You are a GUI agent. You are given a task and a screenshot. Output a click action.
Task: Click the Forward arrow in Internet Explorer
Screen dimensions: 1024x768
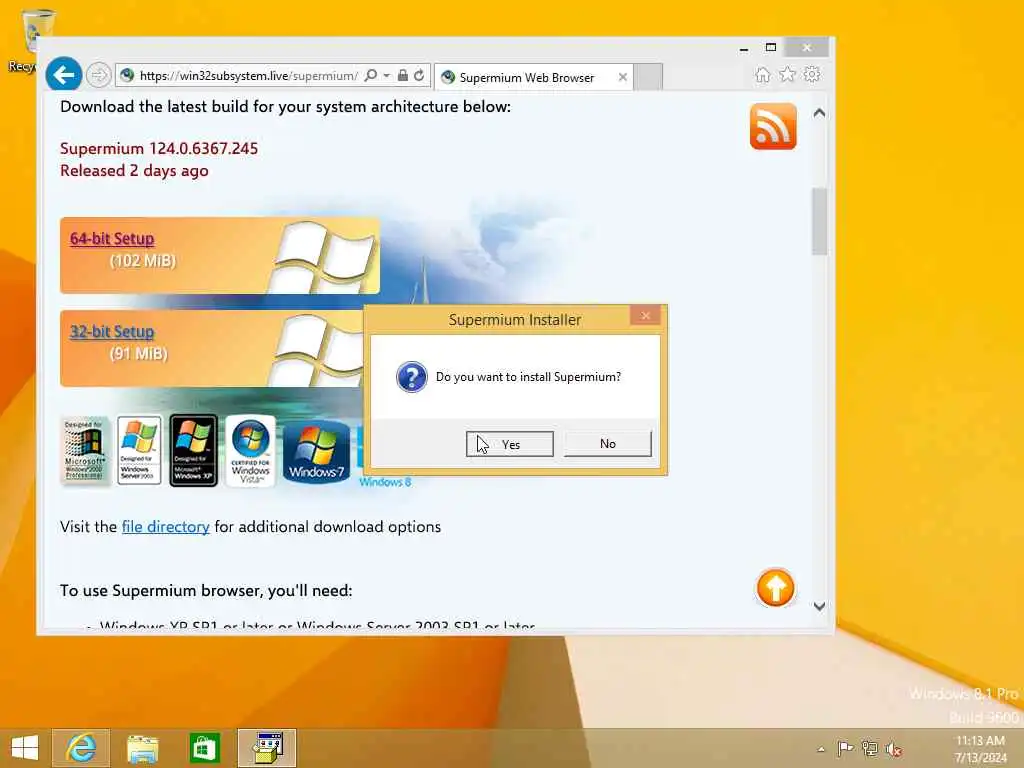(99, 75)
